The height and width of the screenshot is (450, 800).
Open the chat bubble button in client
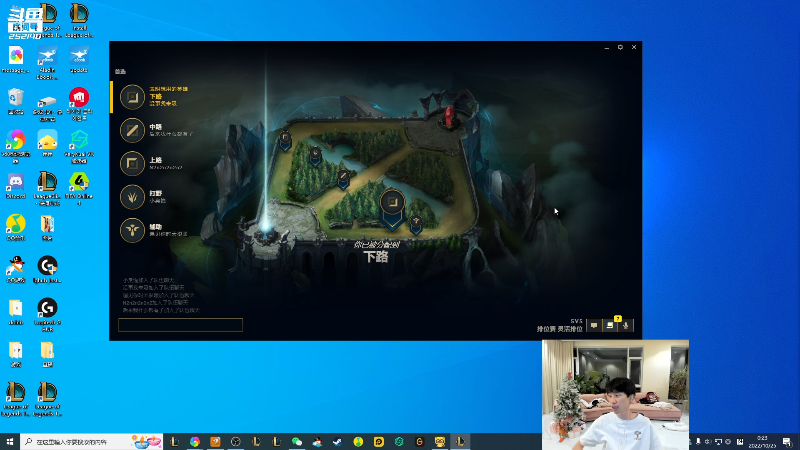[594, 326]
